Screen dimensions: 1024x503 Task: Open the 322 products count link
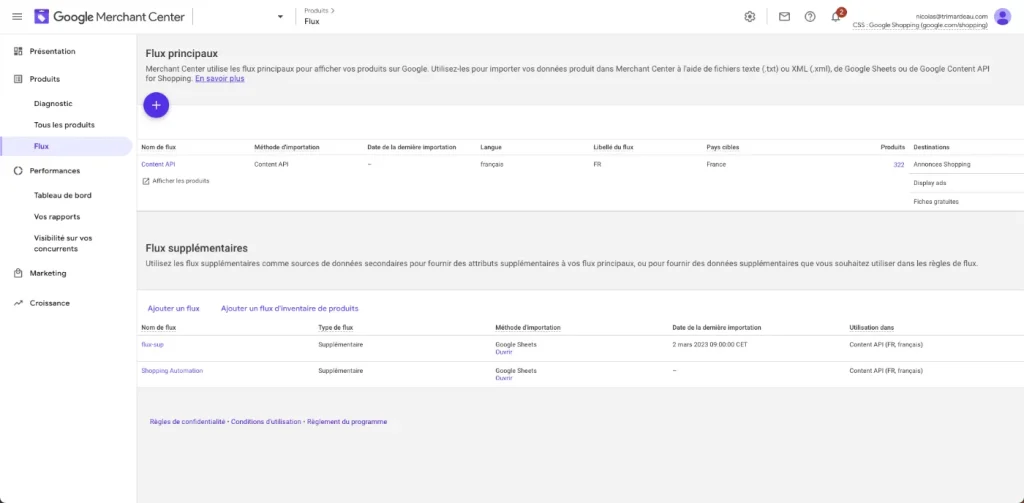coord(899,165)
